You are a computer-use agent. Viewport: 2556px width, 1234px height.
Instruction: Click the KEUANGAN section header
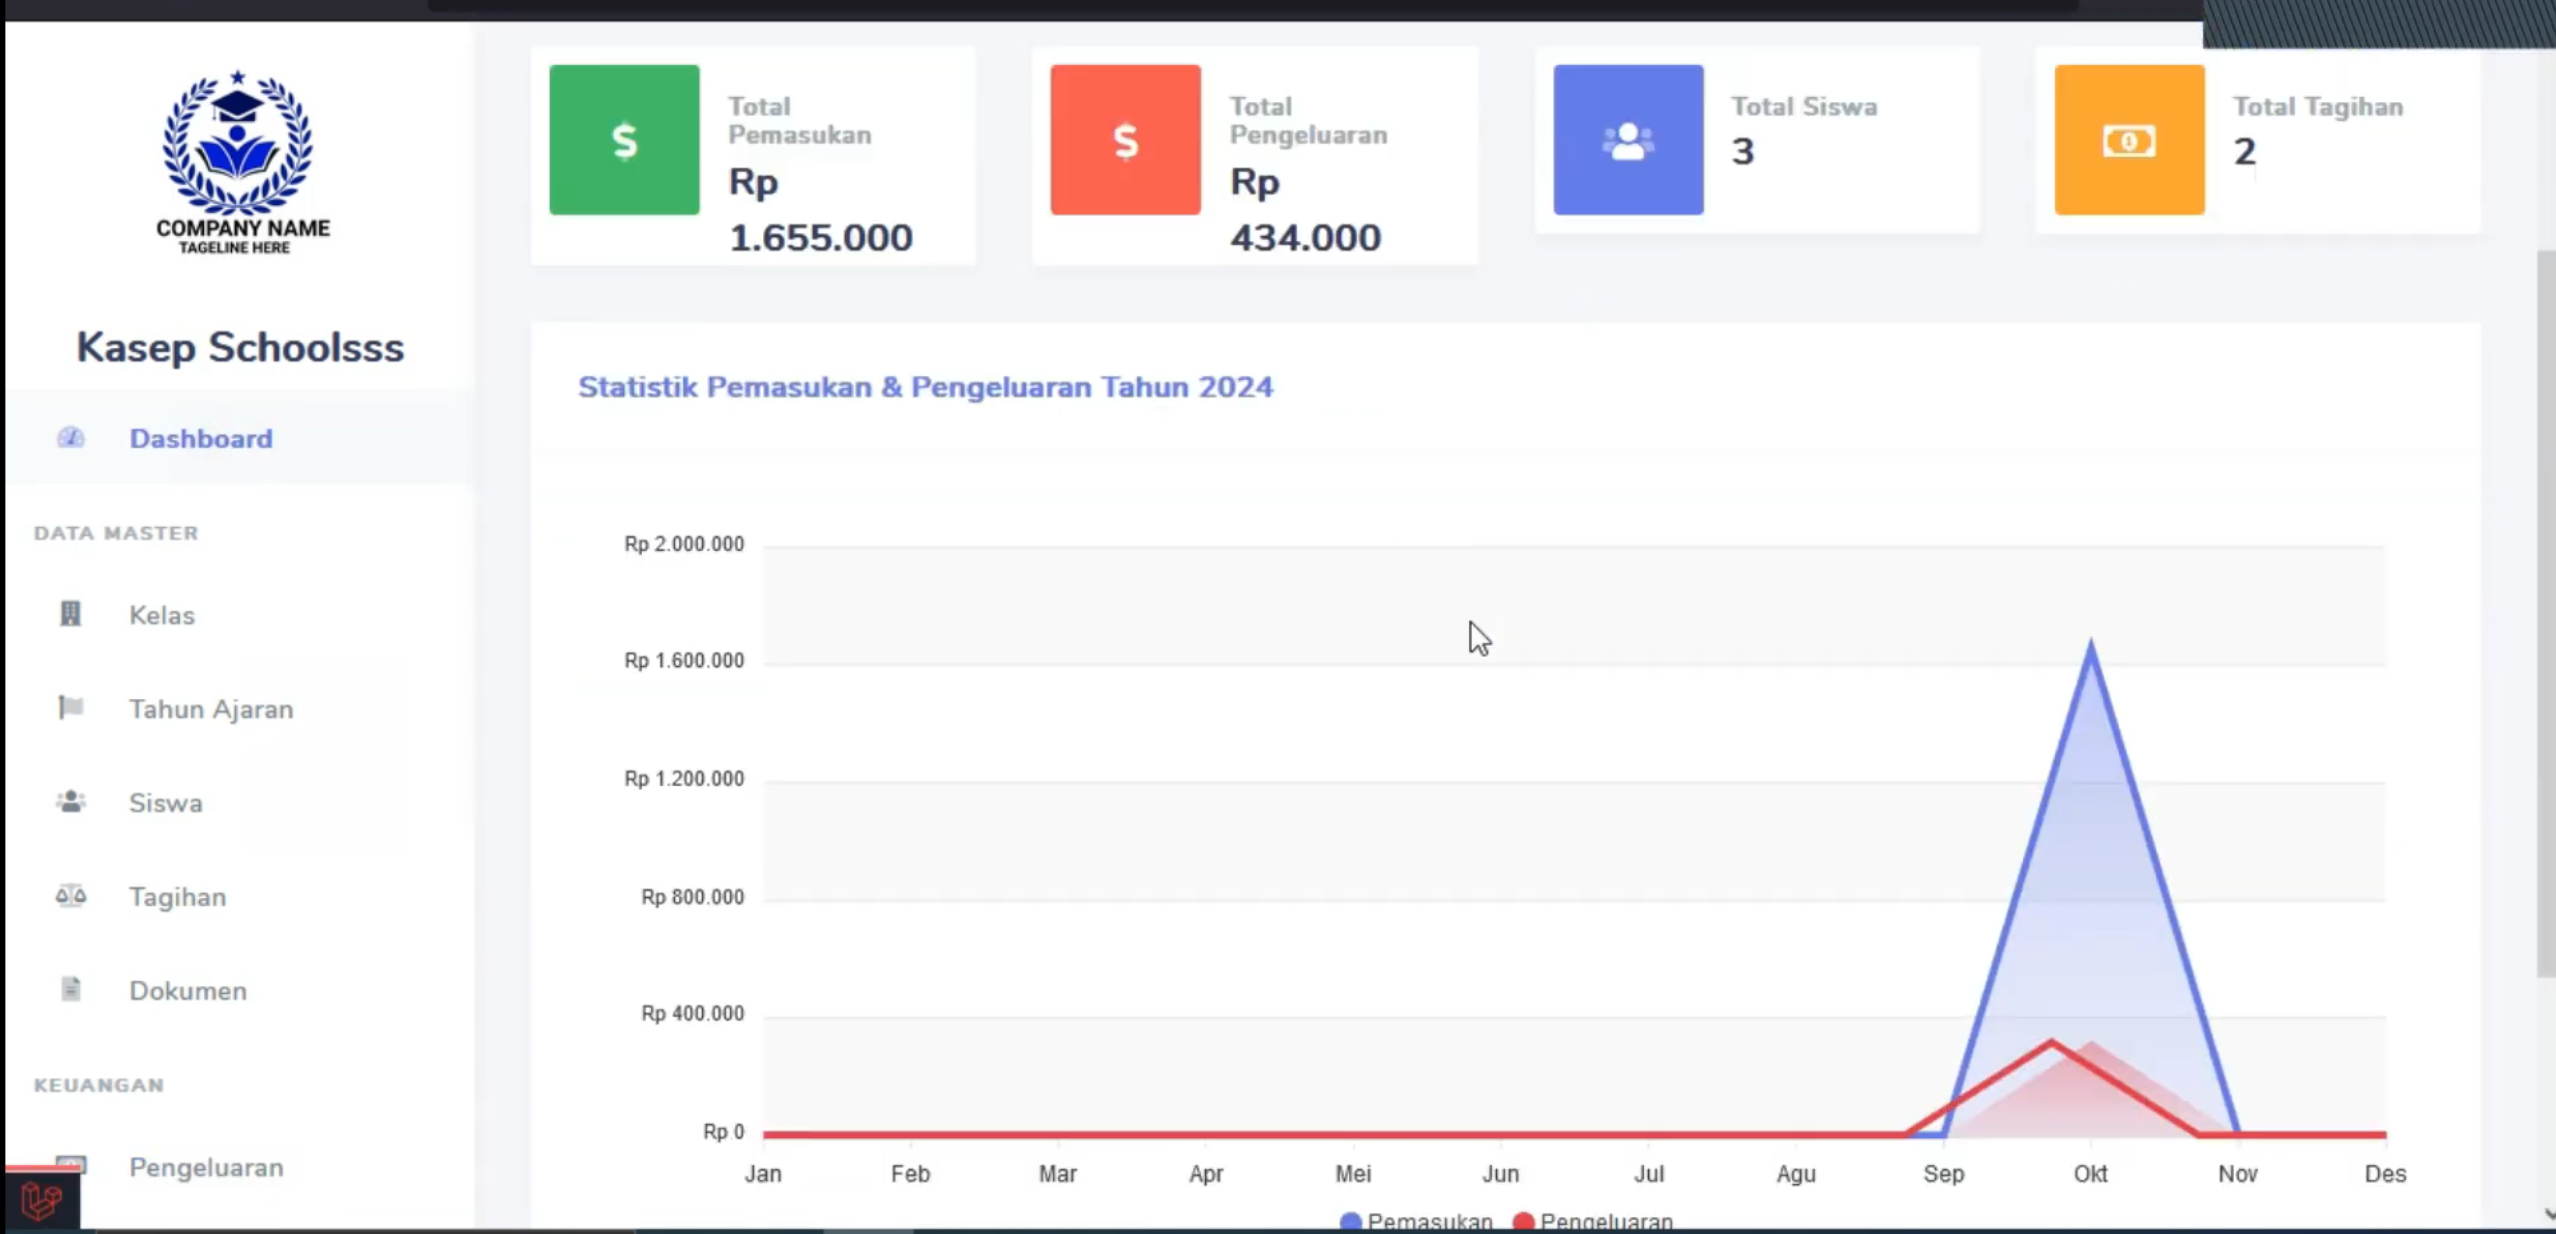pyautogui.click(x=99, y=1085)
